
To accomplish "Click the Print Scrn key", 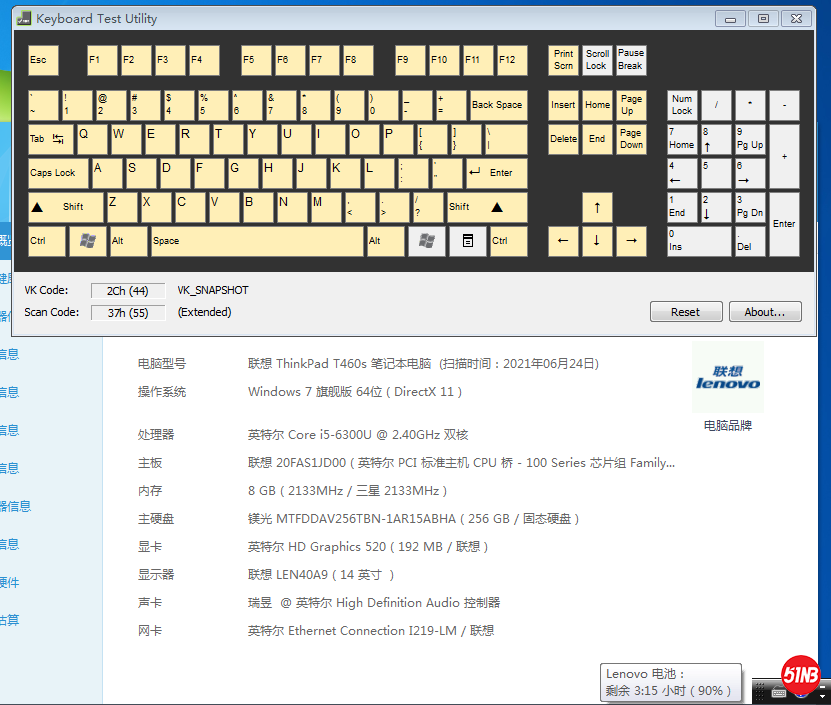I will click(x=563, y=60).
